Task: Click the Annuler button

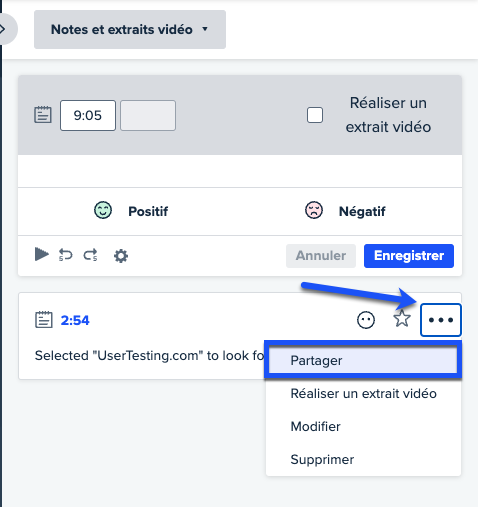Action: click(321, 256)
